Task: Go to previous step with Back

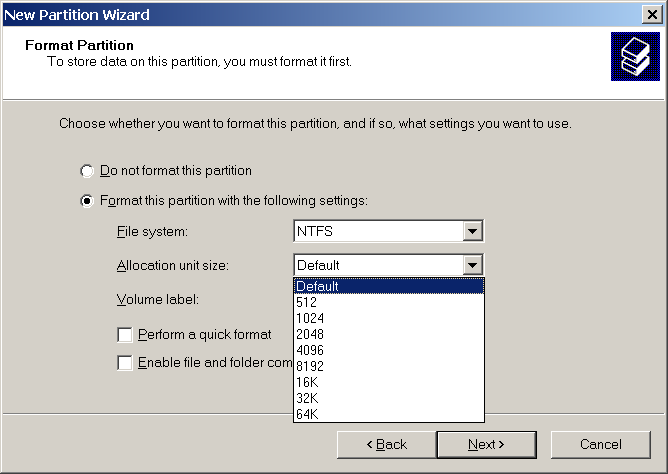Action: pos(387,444)
